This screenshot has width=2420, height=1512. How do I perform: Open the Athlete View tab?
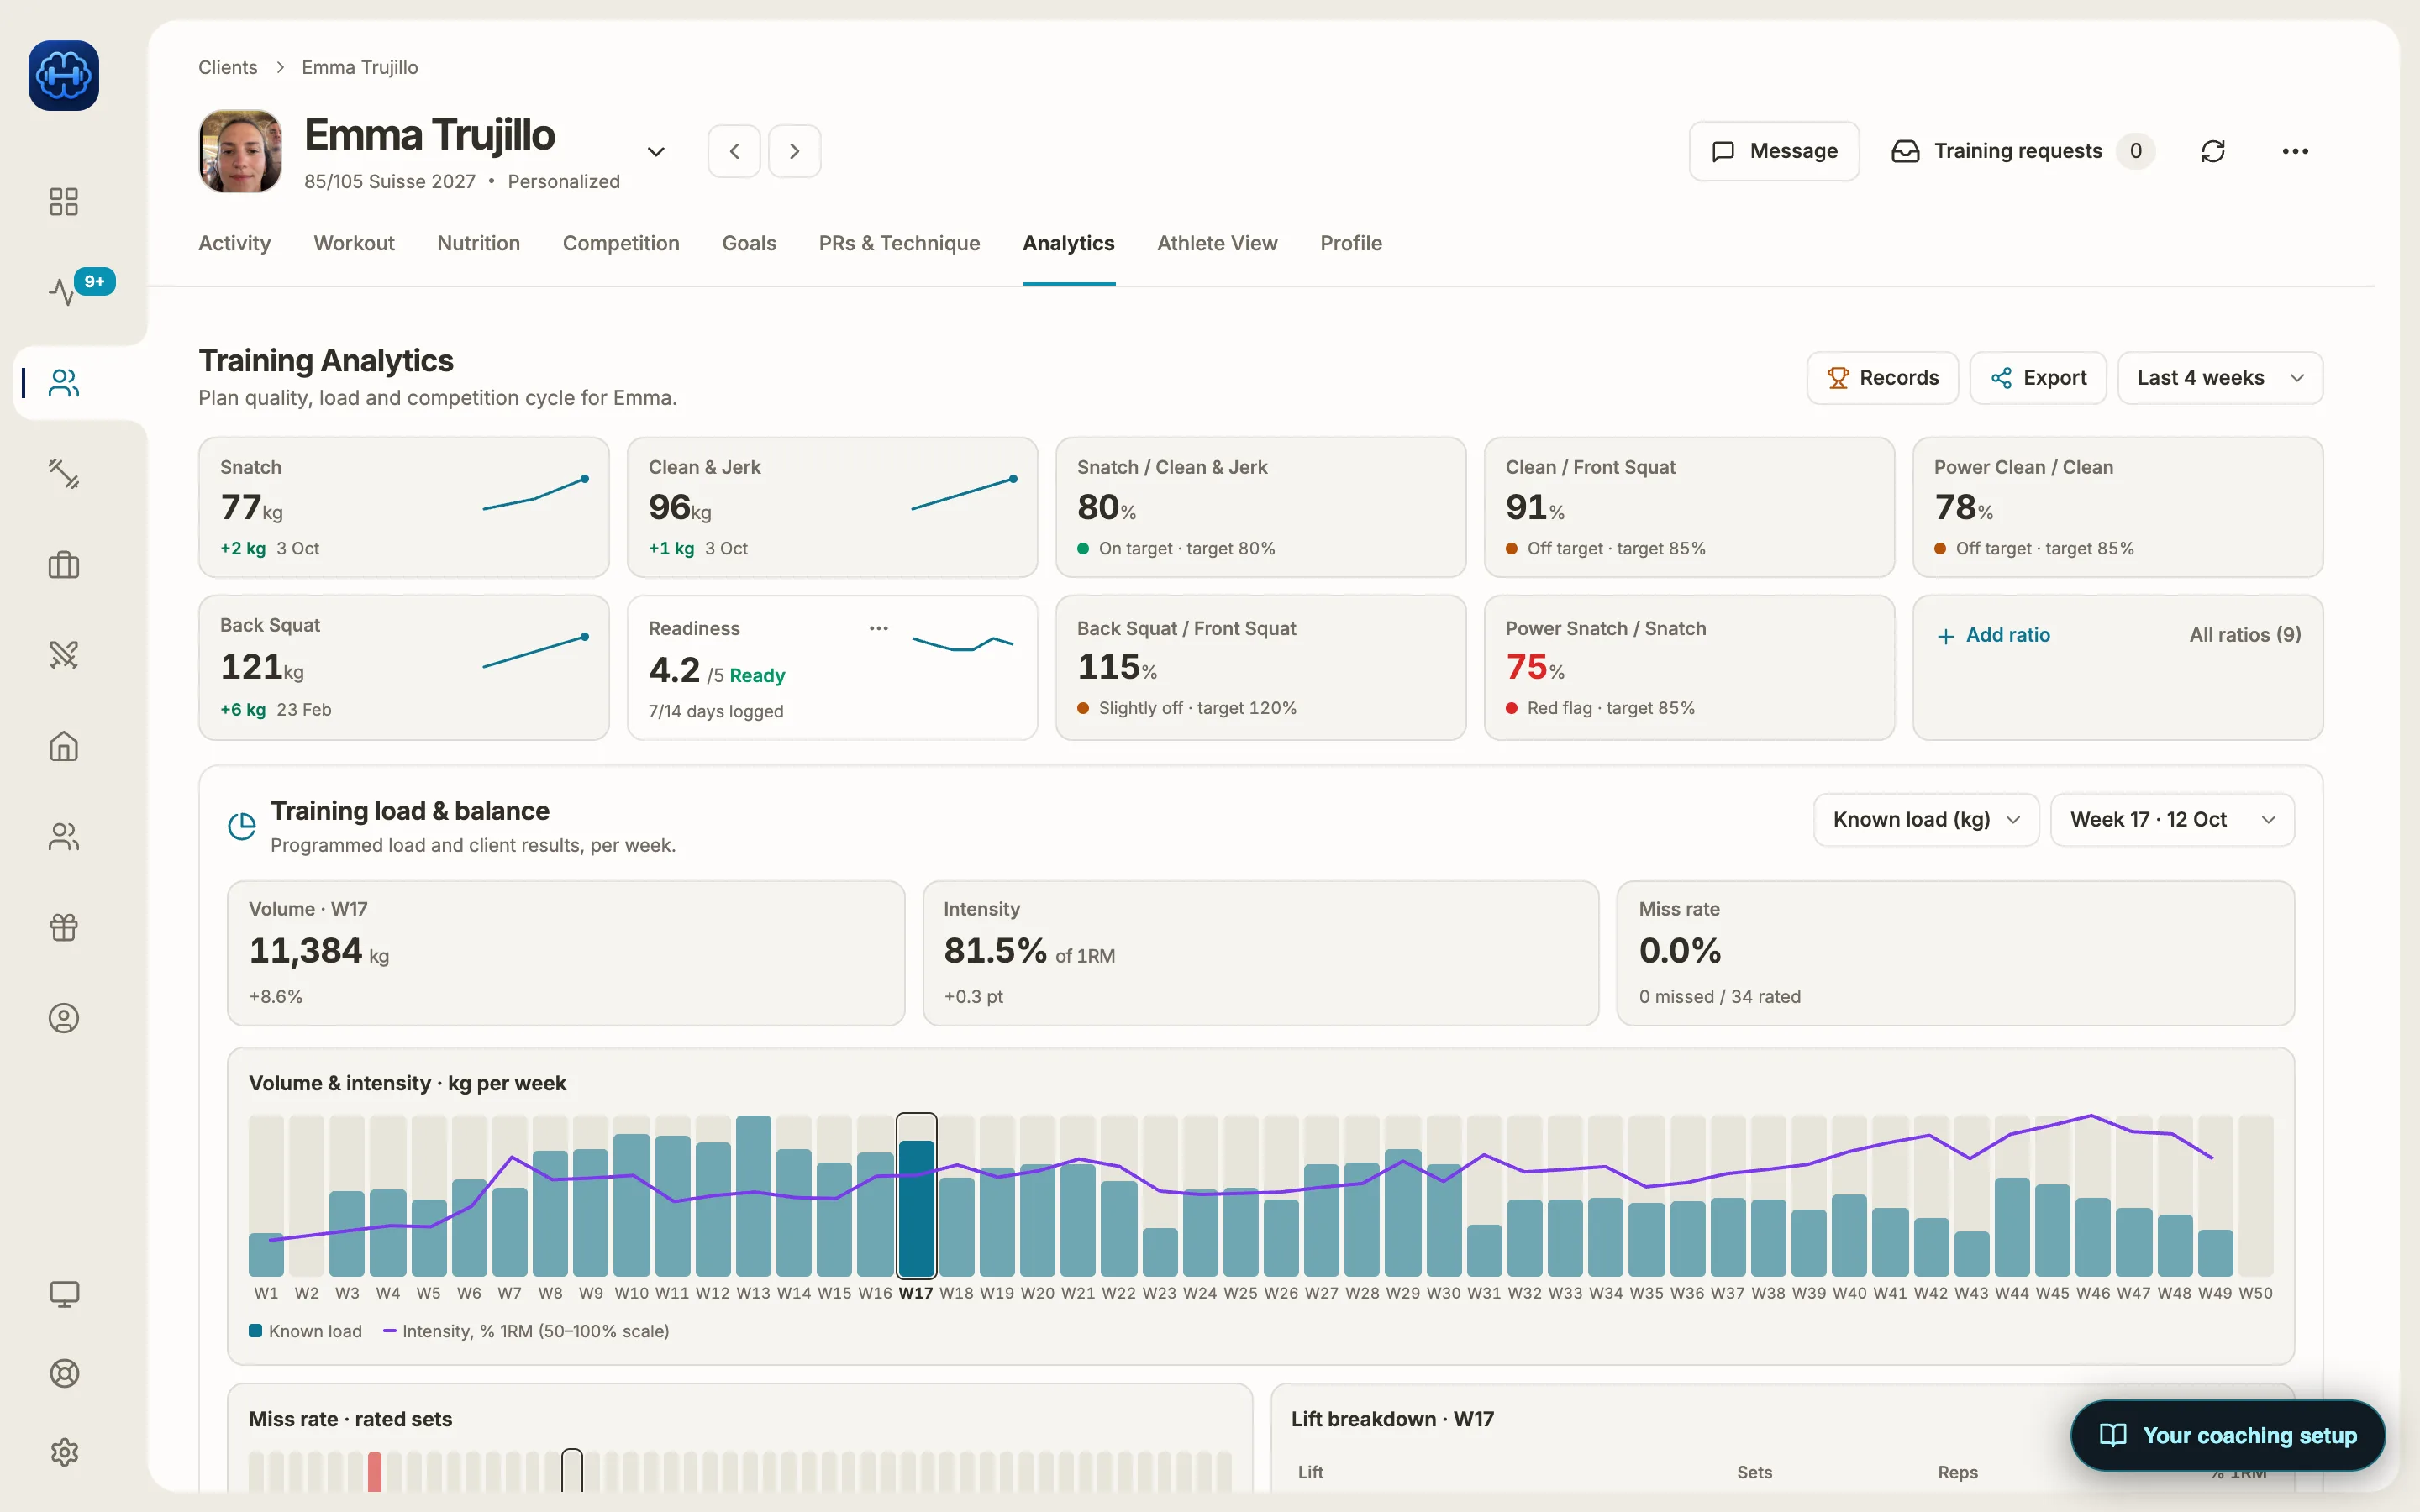[1217, 243]
